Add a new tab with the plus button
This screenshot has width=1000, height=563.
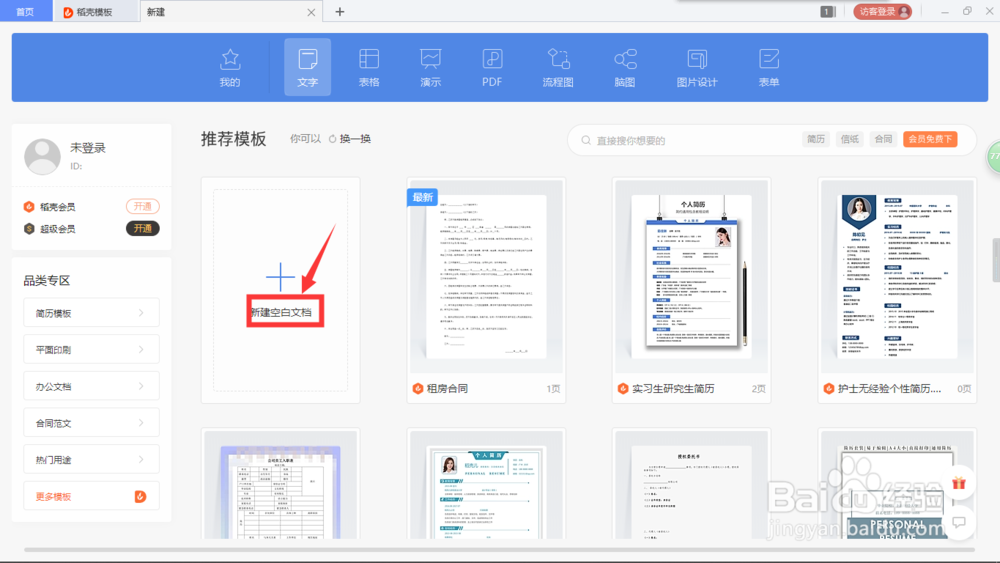point(339,11)
